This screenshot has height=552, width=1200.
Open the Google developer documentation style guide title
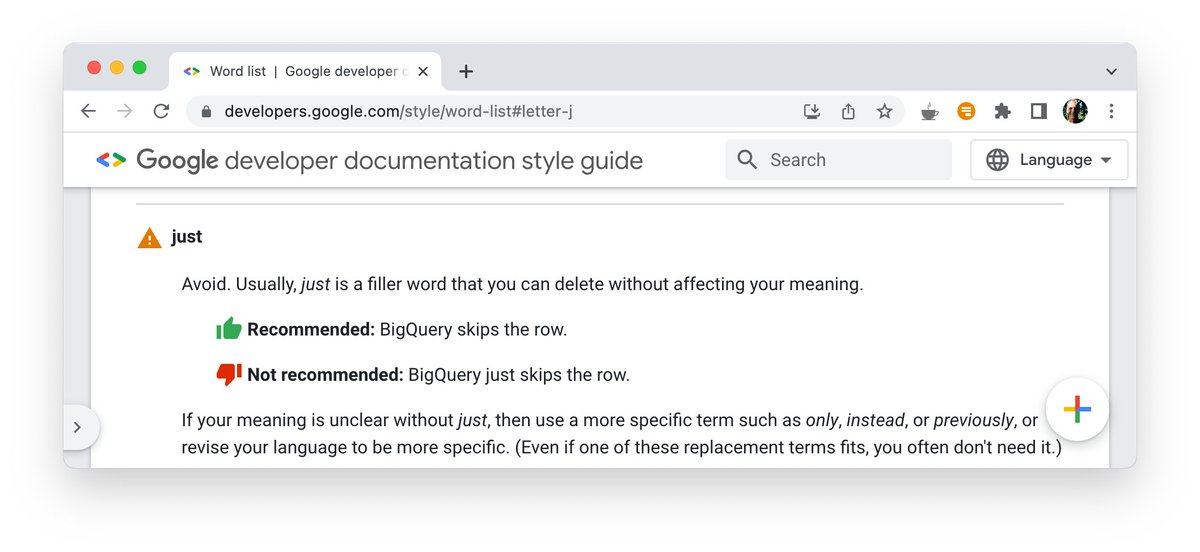(390, 160)
